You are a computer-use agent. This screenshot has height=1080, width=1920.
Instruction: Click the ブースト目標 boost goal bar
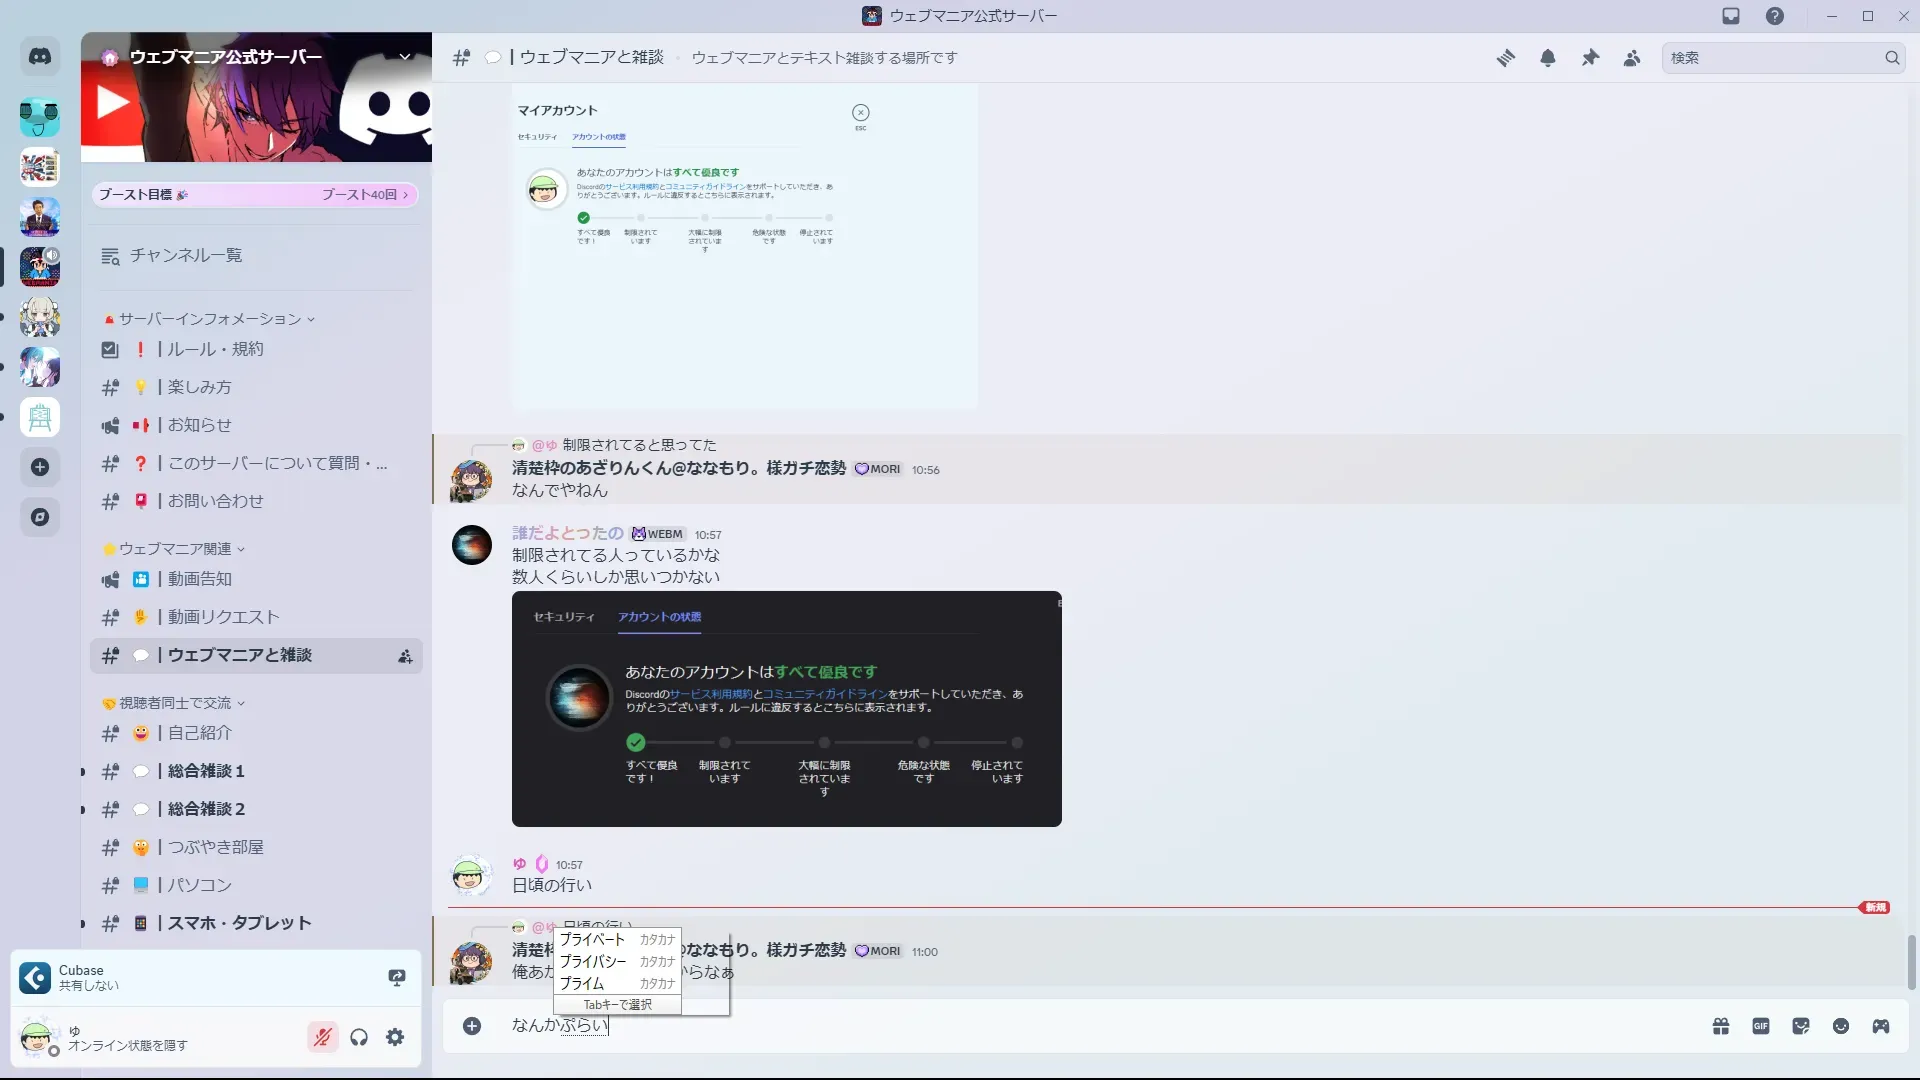click(254, 195)
